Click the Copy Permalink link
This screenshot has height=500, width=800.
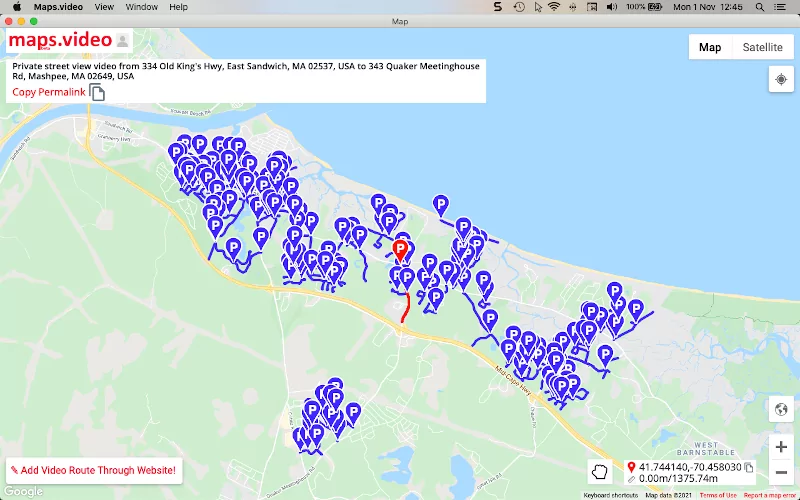pyautogui.click(x=49, y=92)
